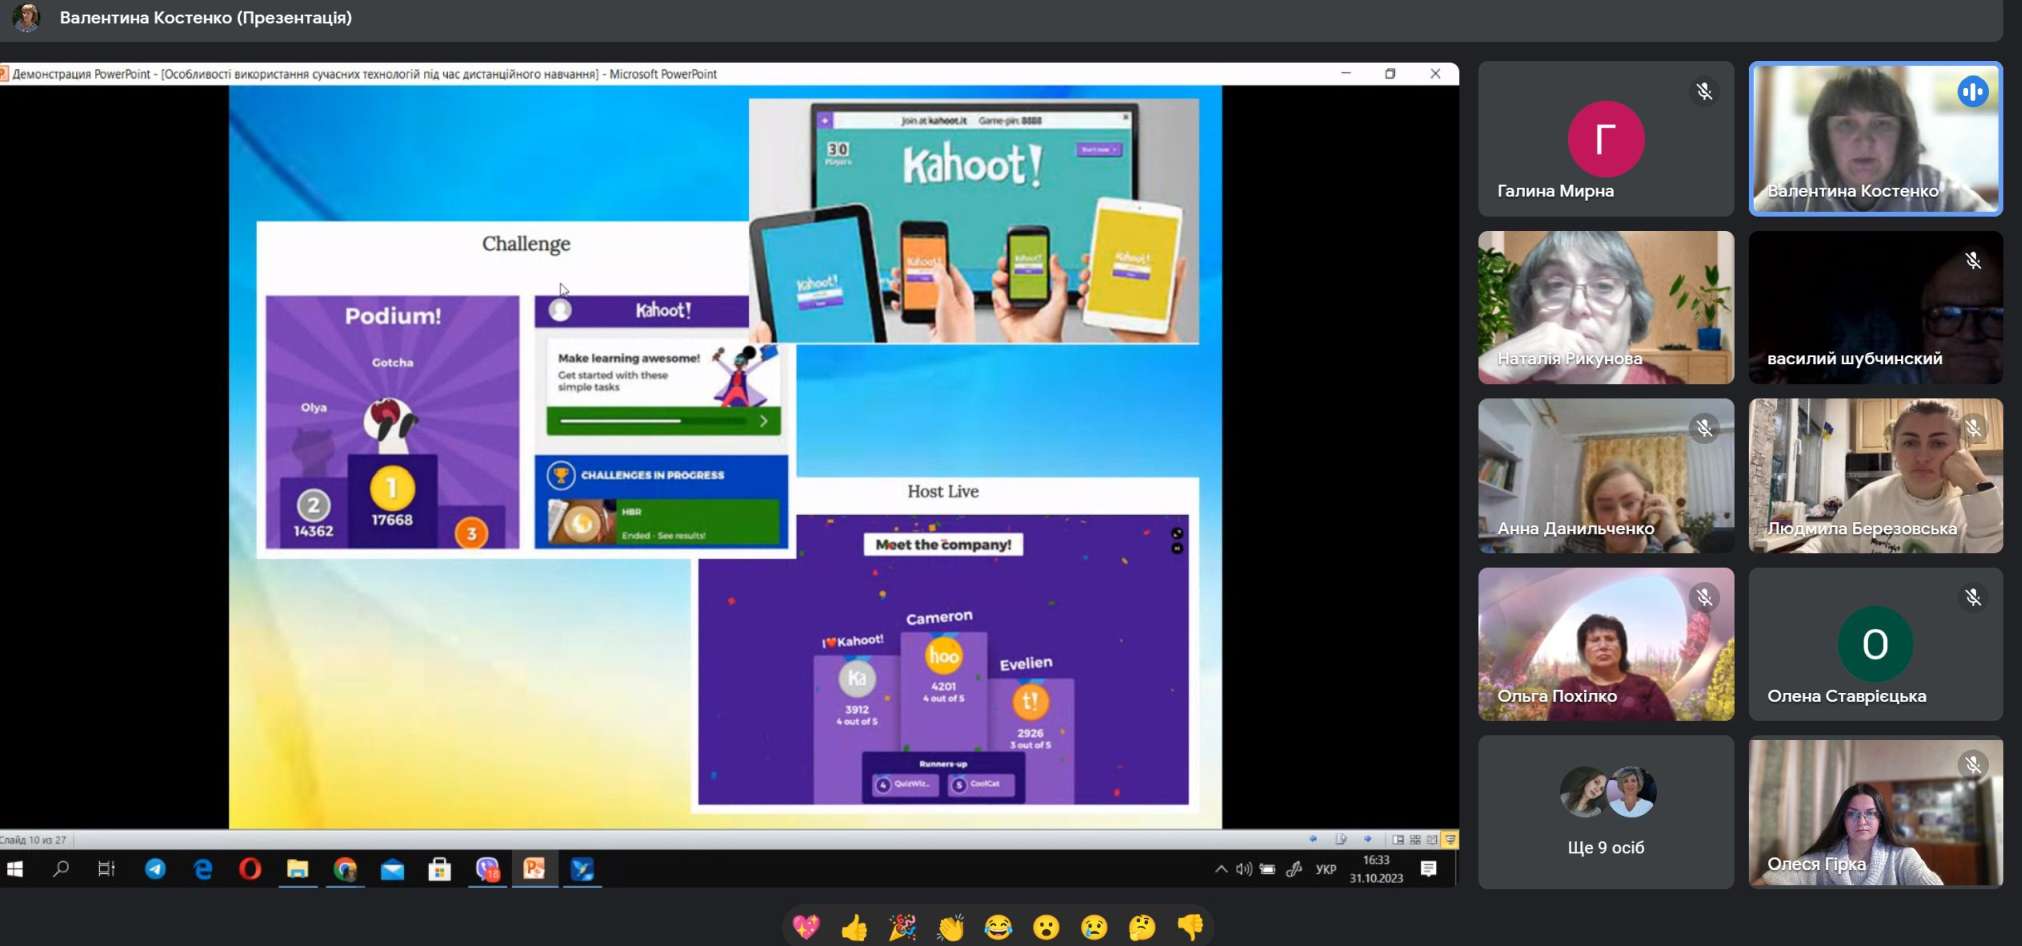Image resolution: width=2022 pixels, height=946 pixels.
Task: Click the speaking indicator on Валентина Костенко tile
Action: point(1973,92)
